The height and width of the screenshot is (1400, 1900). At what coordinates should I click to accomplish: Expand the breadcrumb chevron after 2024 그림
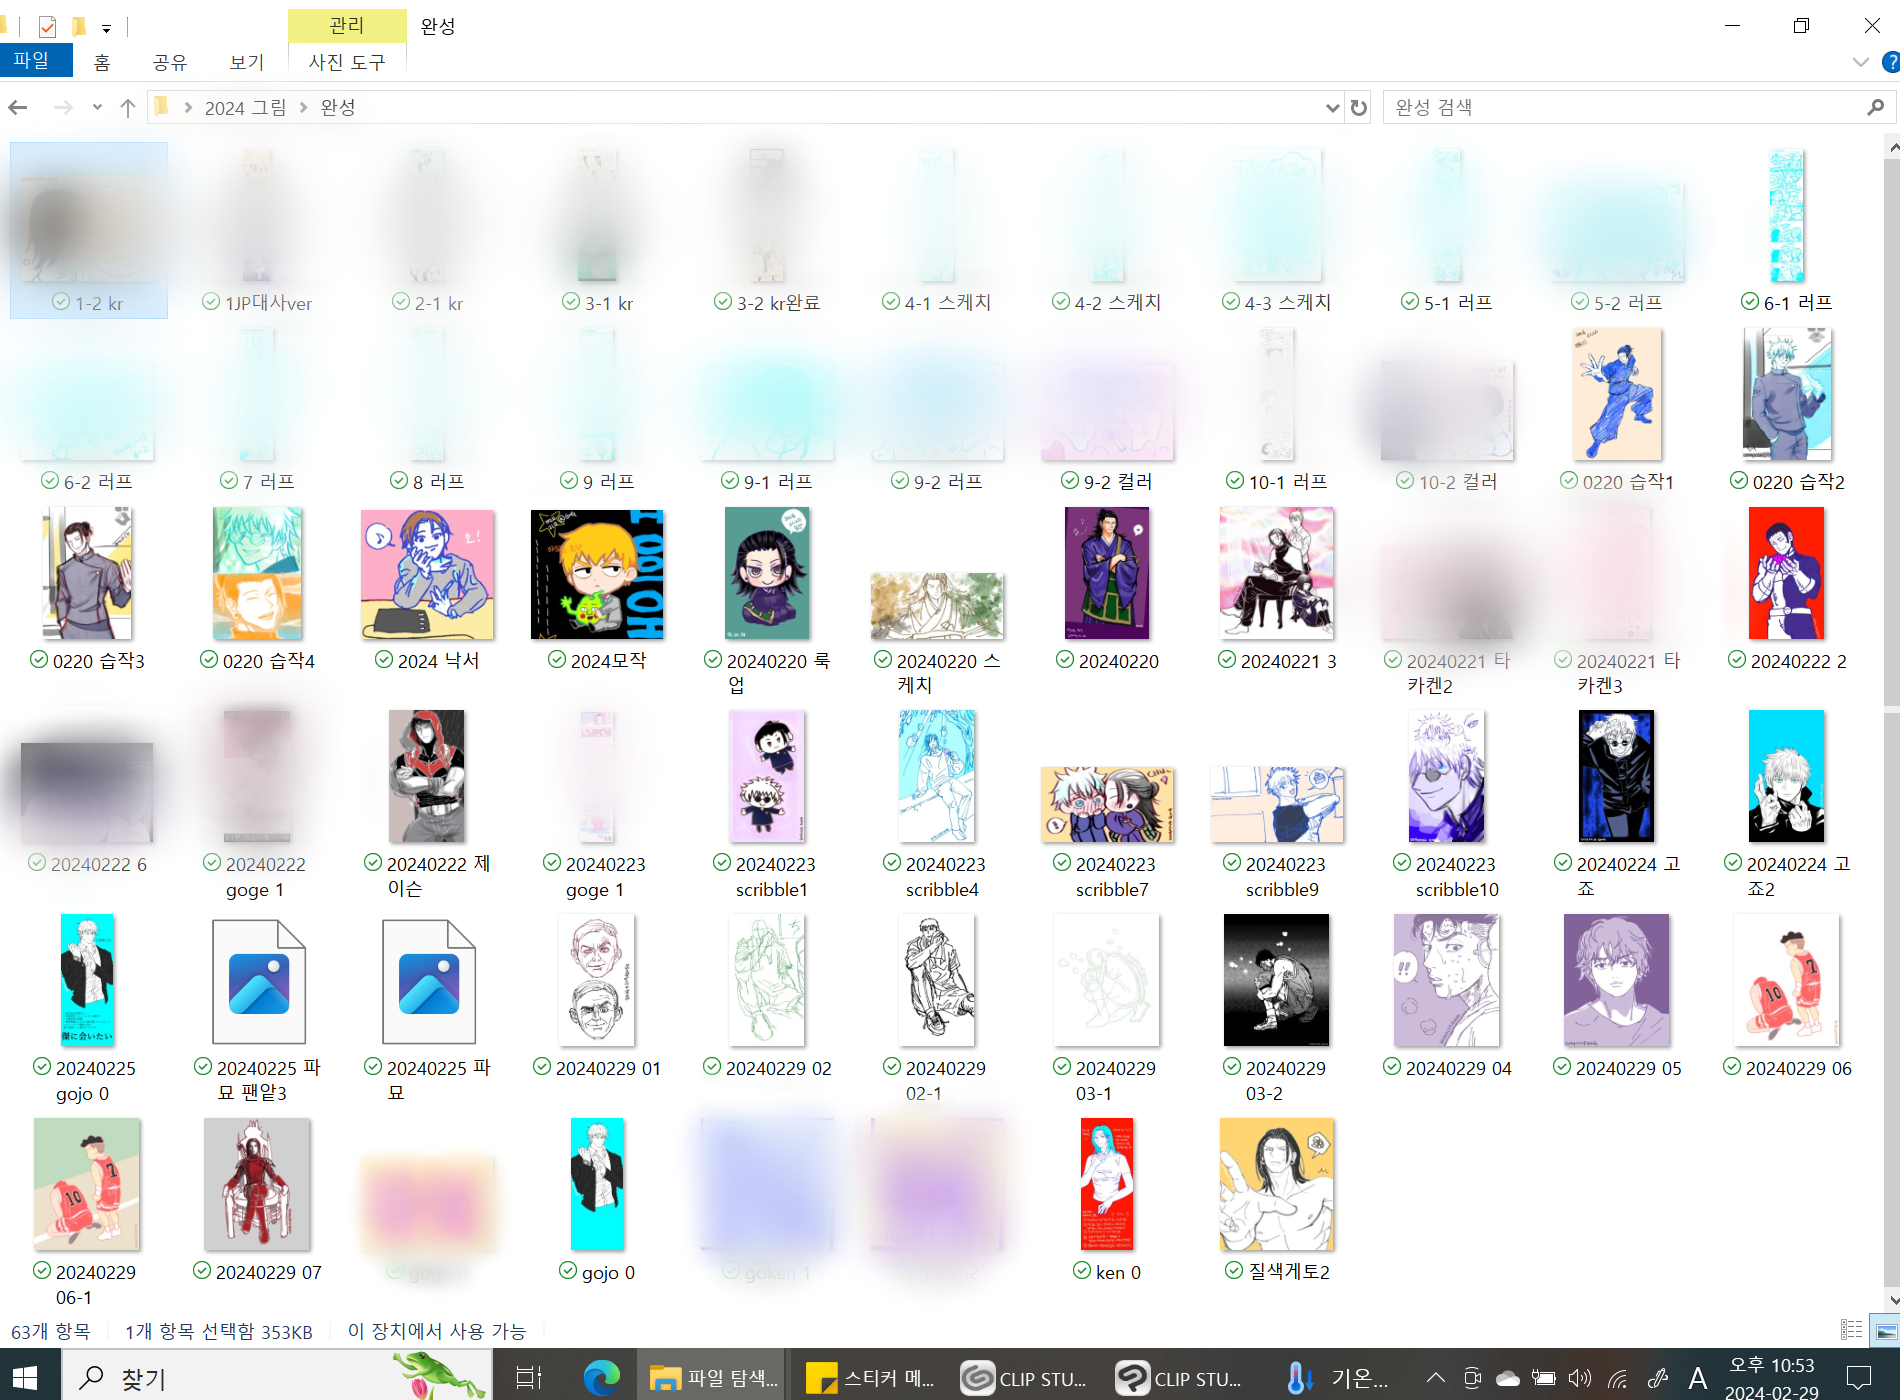[x=303, y=107]
